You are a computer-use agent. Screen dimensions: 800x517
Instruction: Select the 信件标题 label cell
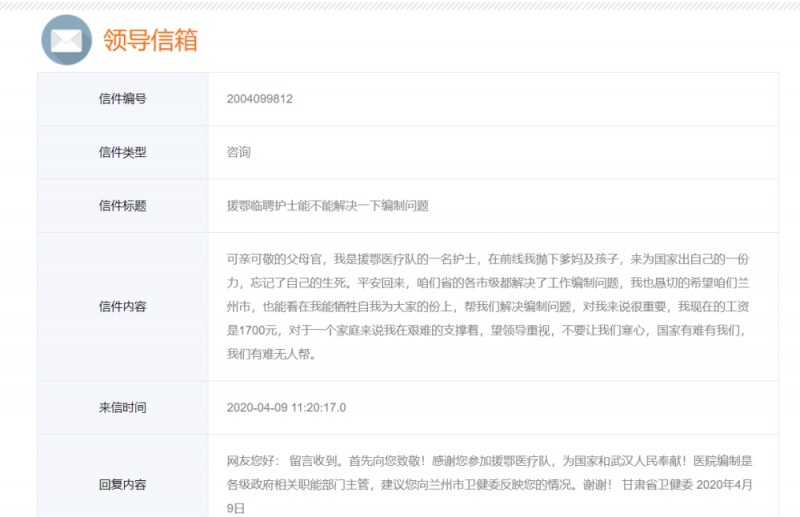pyautogui.click(x=122, y=206)
